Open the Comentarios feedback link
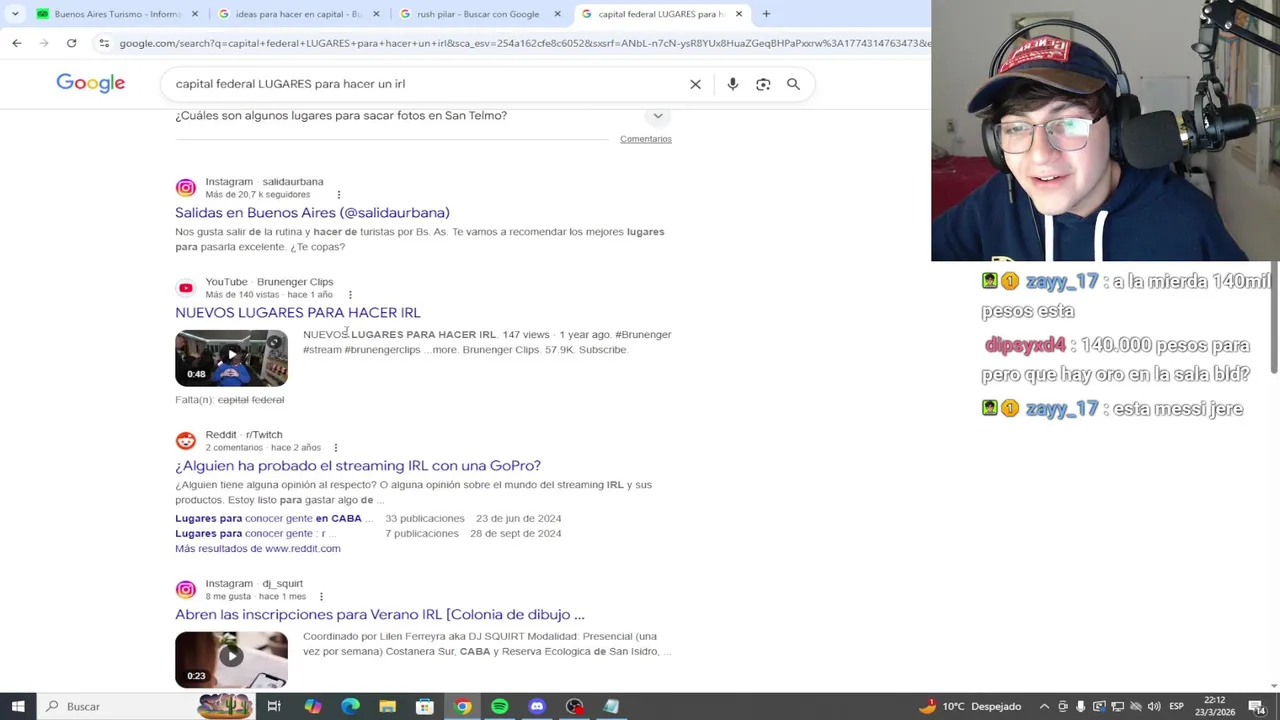The image size is (1280, 720). 645,139
